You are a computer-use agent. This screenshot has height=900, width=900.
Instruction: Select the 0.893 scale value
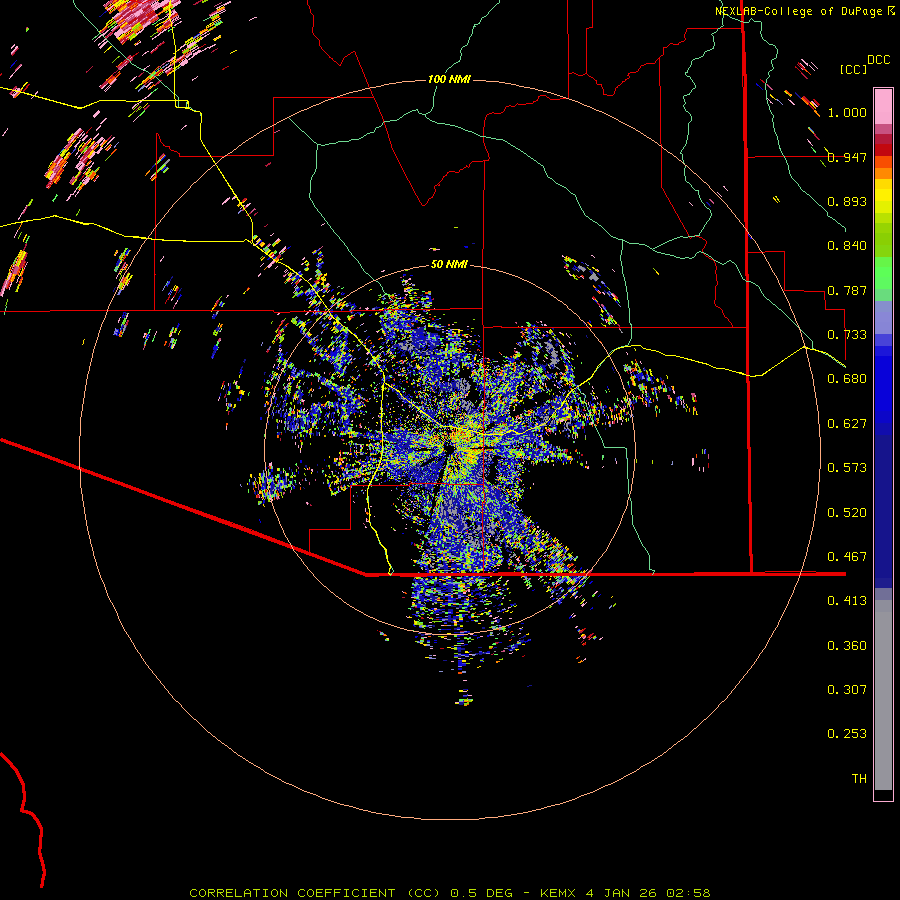click(x=847, y=201)
